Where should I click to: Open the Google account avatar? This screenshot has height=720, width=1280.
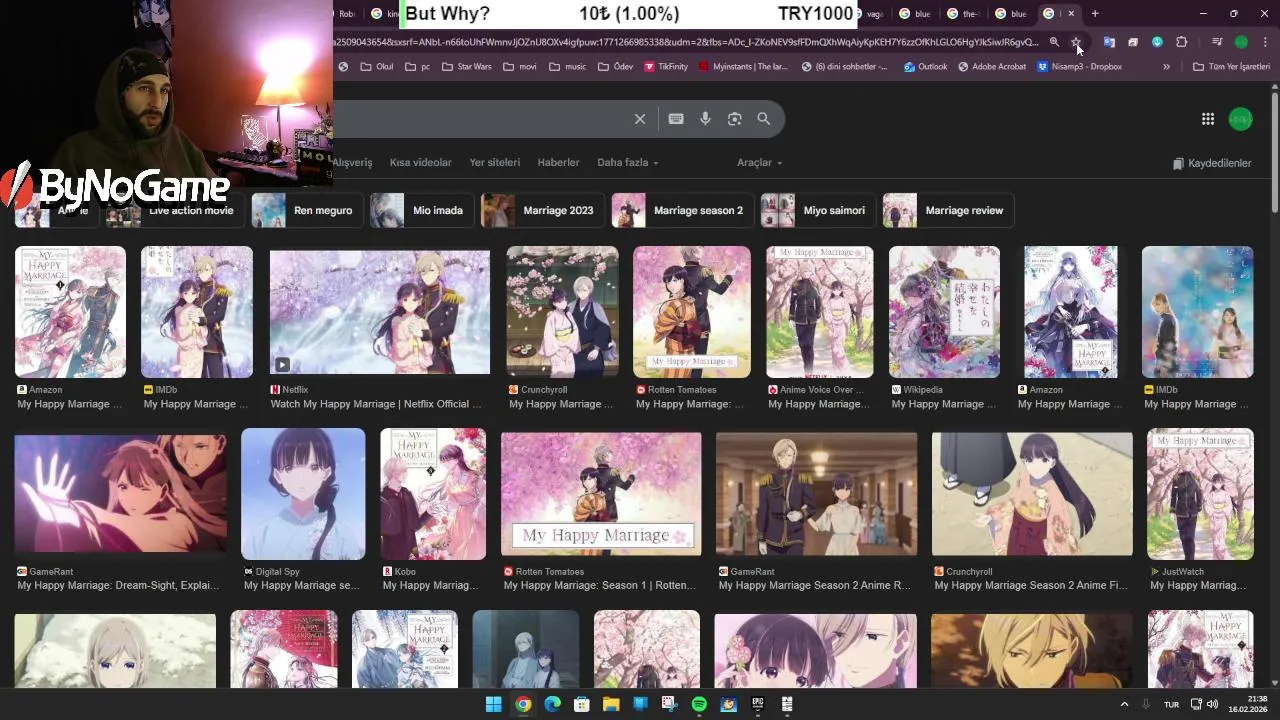click(1240, 119)
